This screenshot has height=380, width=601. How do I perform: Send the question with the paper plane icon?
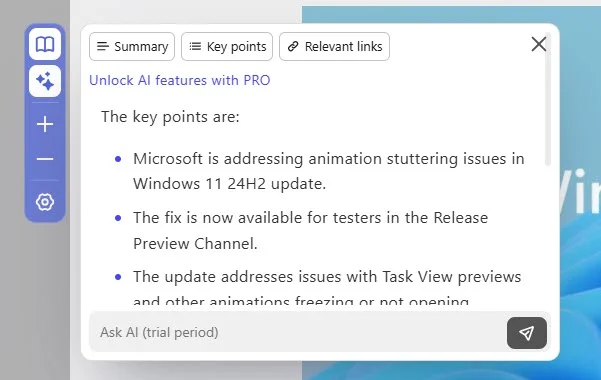pyautogui.click(x=527, y=333)
